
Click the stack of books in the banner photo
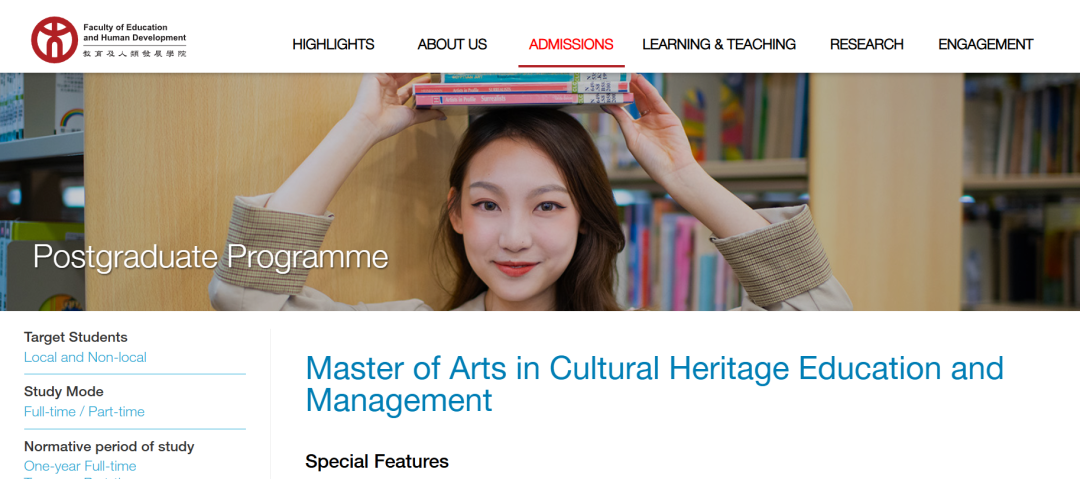coord(522,91)
